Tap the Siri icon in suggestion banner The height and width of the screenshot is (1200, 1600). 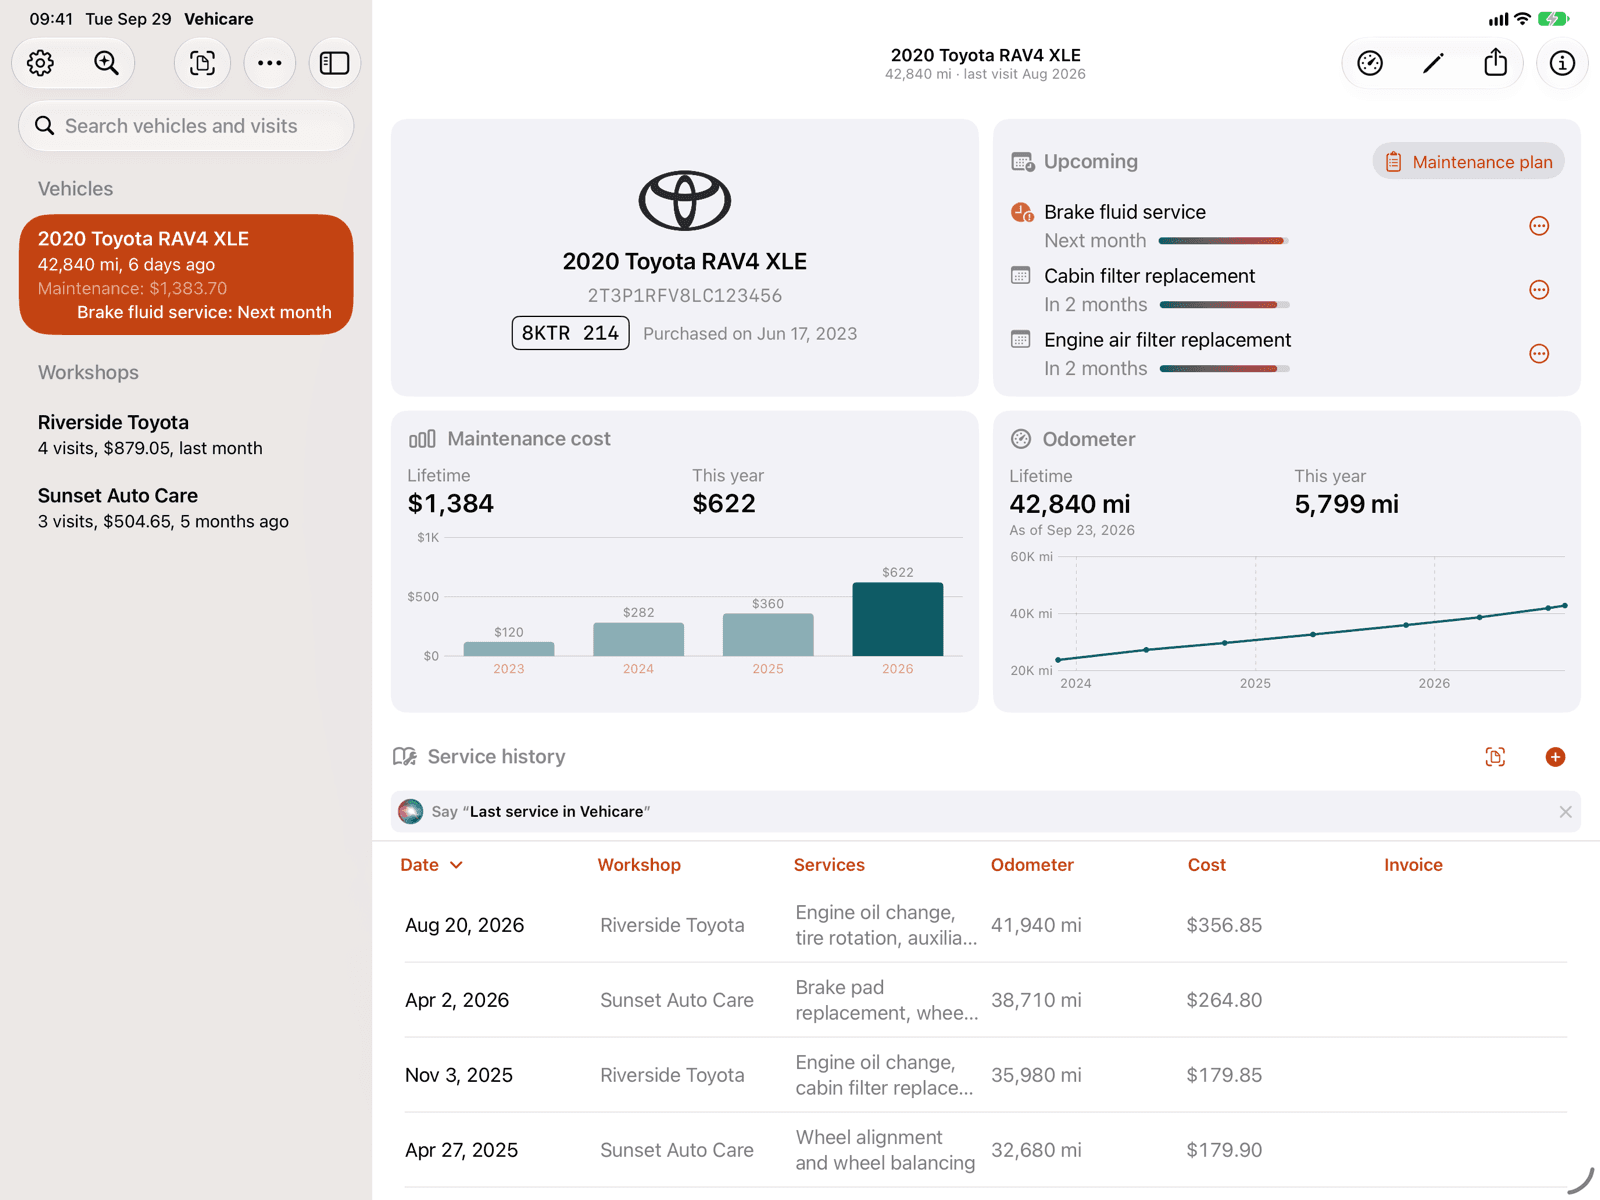point(410,812)
